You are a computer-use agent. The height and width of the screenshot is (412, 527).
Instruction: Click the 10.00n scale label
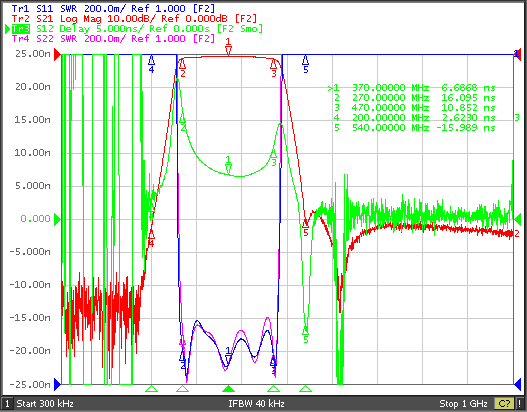[x=33, y=153]
